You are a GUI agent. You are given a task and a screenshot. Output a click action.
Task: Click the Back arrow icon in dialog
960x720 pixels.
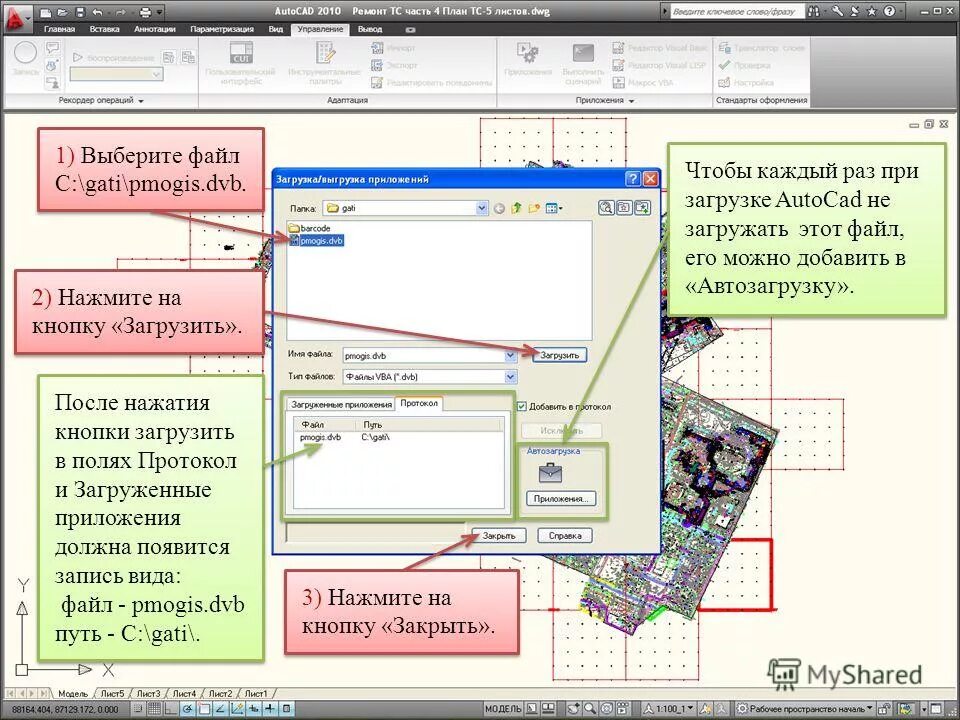point(499,209)
